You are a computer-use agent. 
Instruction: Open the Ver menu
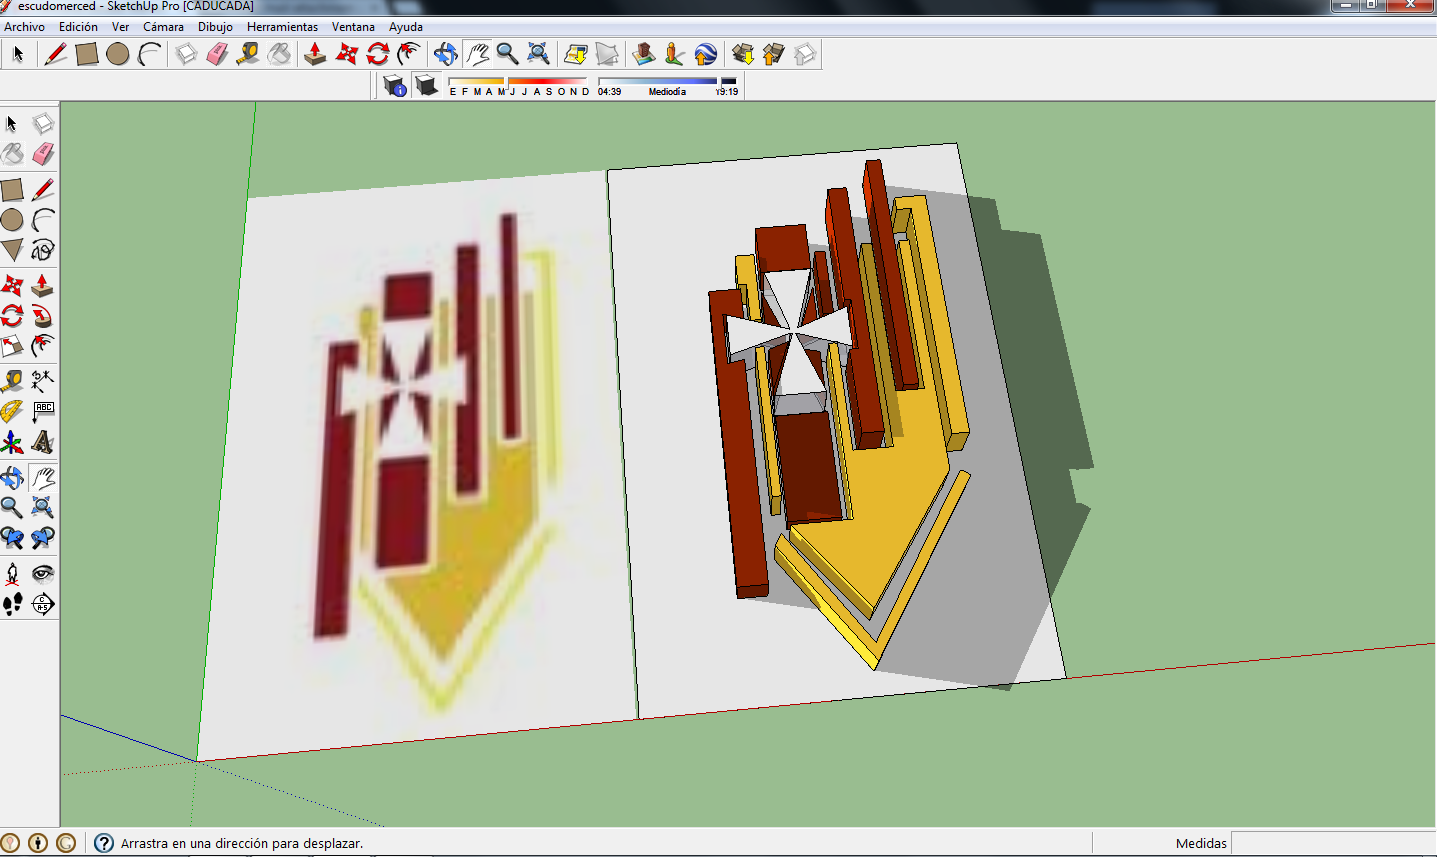(x=120, y=27)
